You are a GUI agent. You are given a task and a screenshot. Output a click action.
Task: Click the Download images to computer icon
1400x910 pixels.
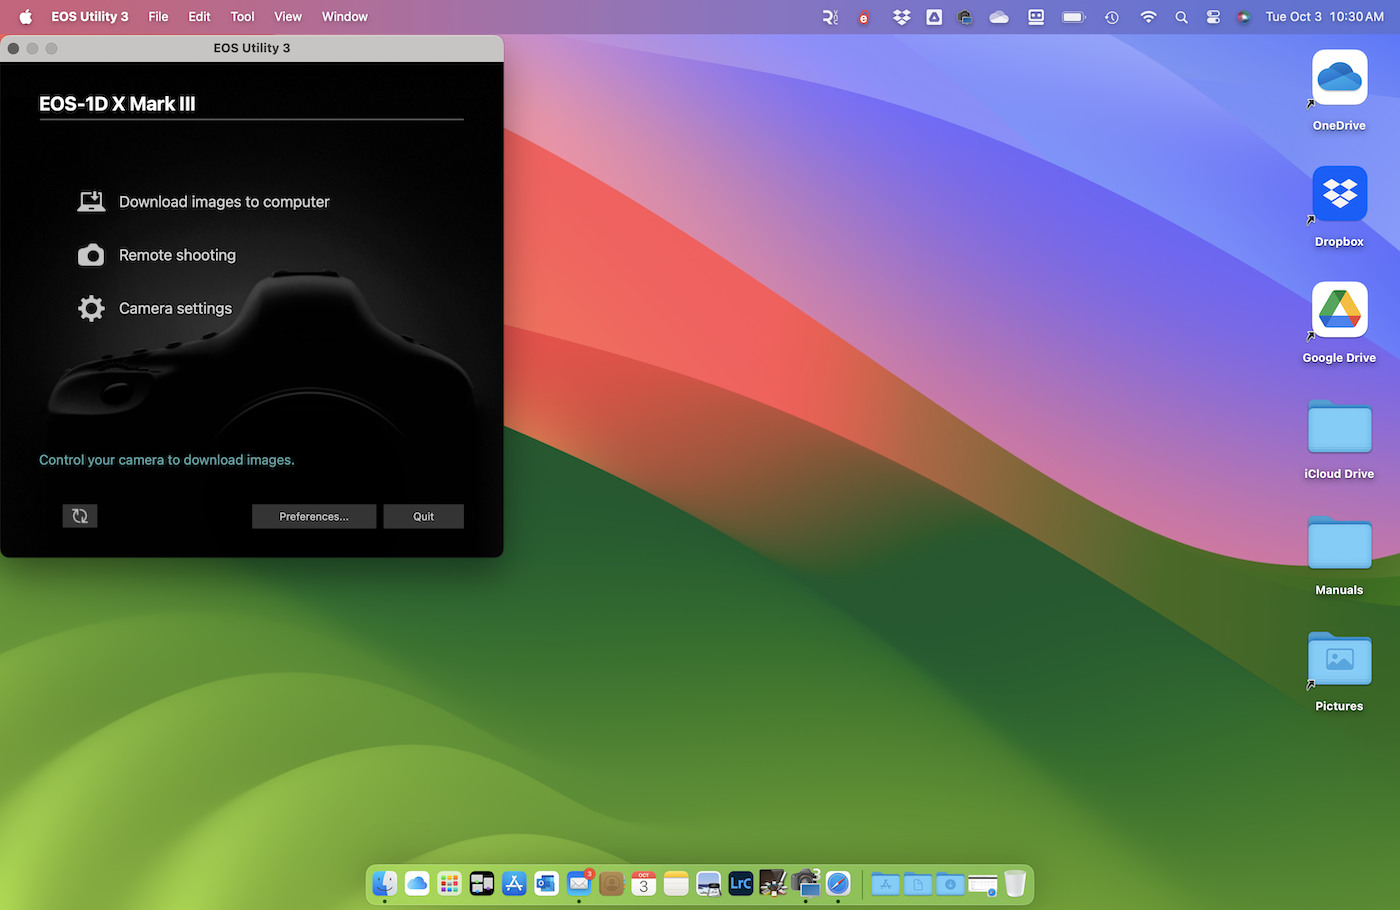(91, 202)
